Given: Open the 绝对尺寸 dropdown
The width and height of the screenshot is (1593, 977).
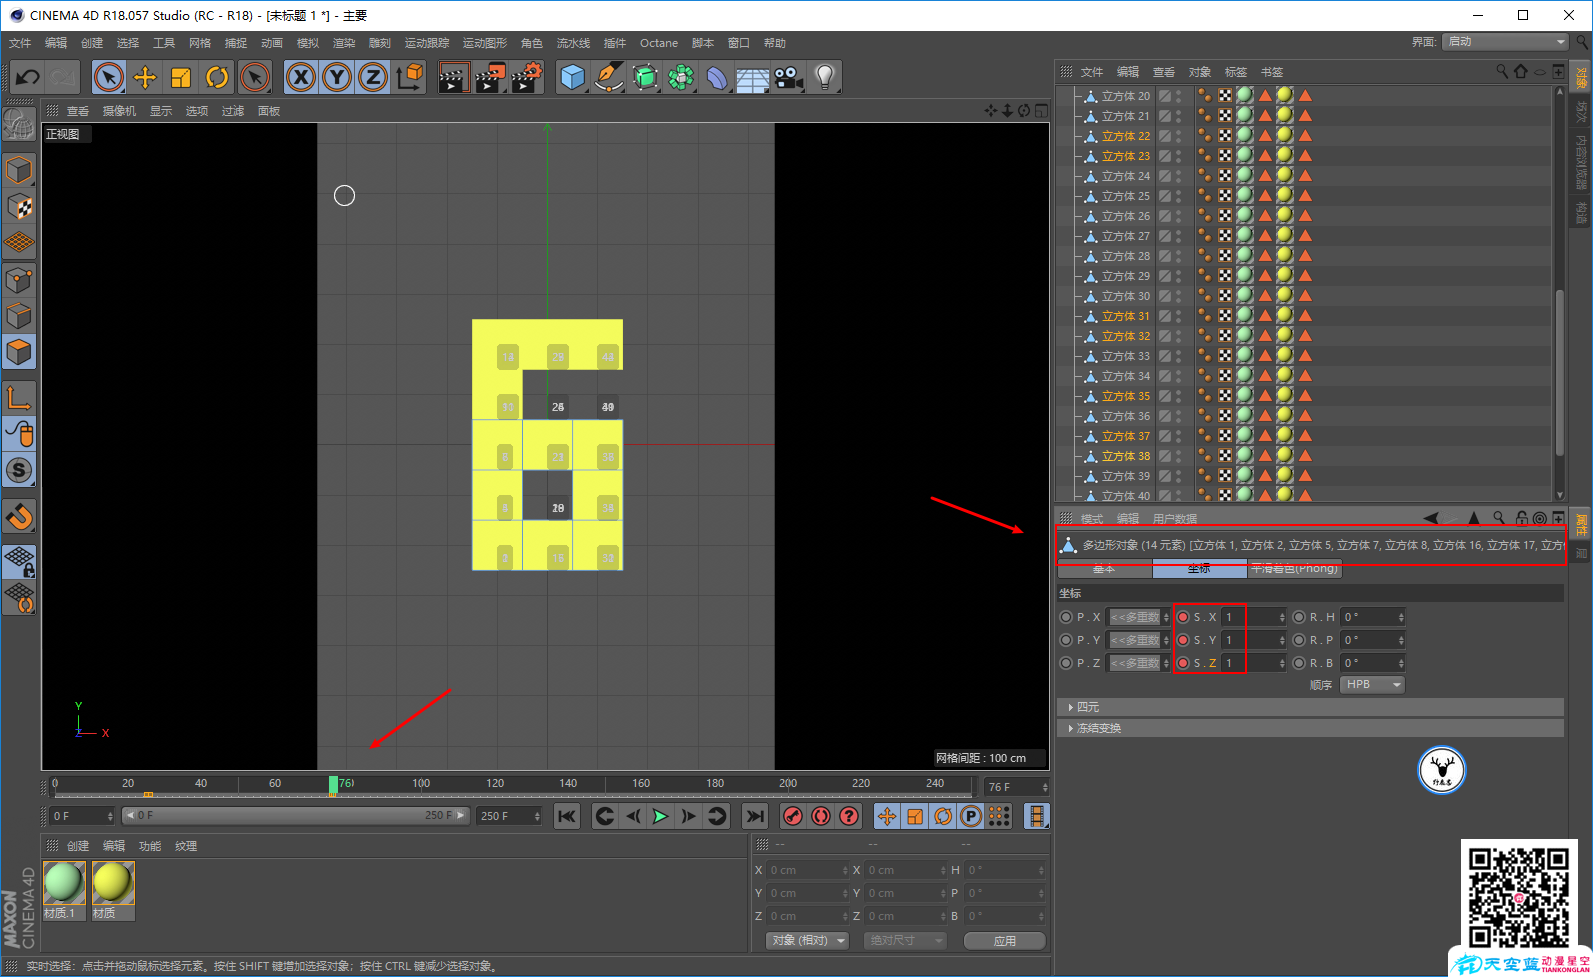Looking at the screenshot, I should 905,940.
